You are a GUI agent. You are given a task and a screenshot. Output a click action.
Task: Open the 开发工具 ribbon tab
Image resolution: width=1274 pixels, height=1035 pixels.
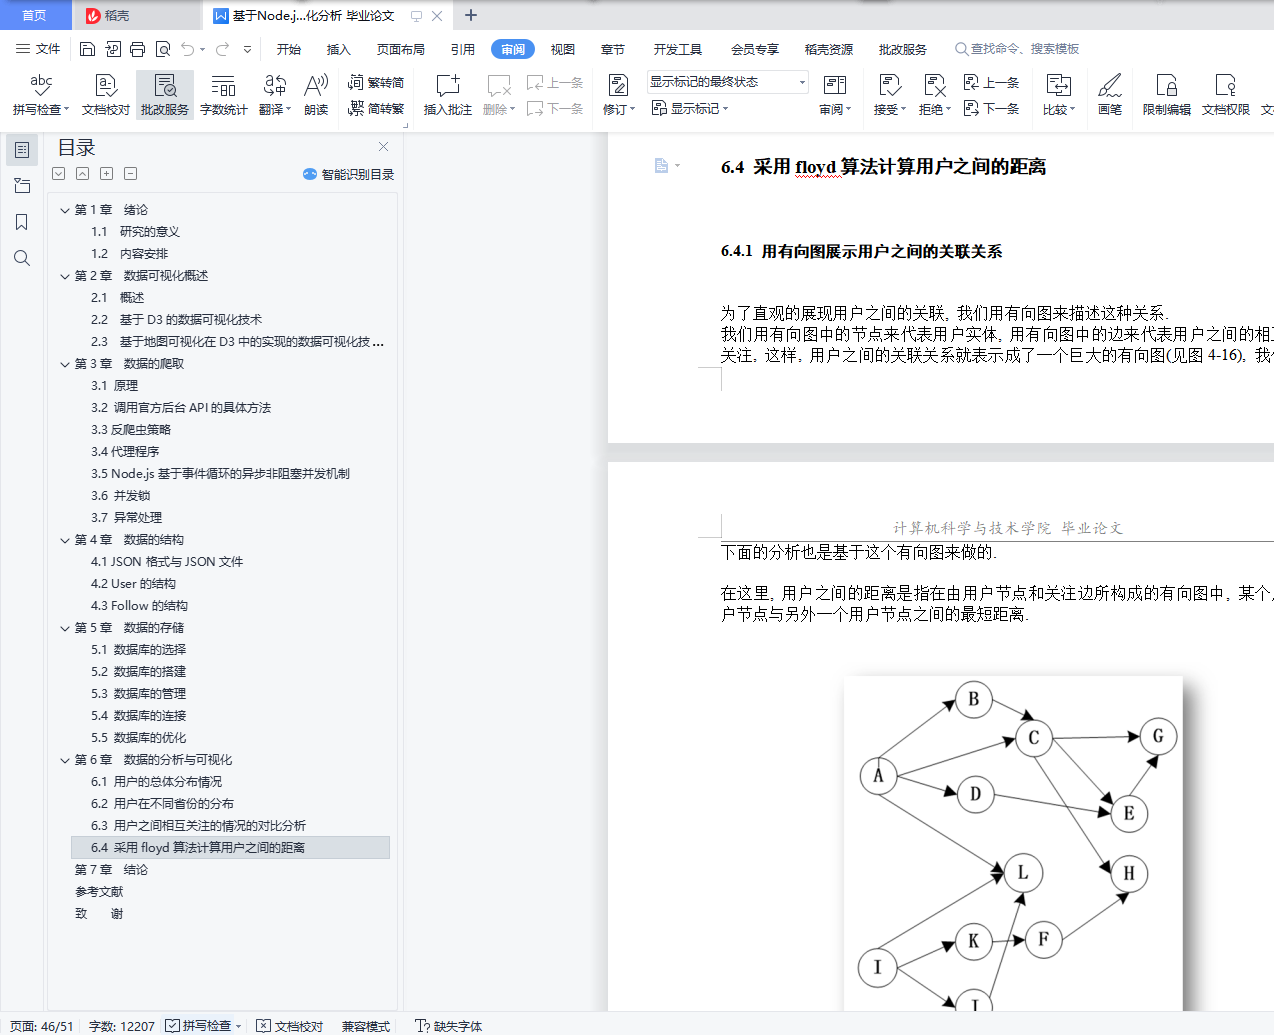click(x=678, y=49)
